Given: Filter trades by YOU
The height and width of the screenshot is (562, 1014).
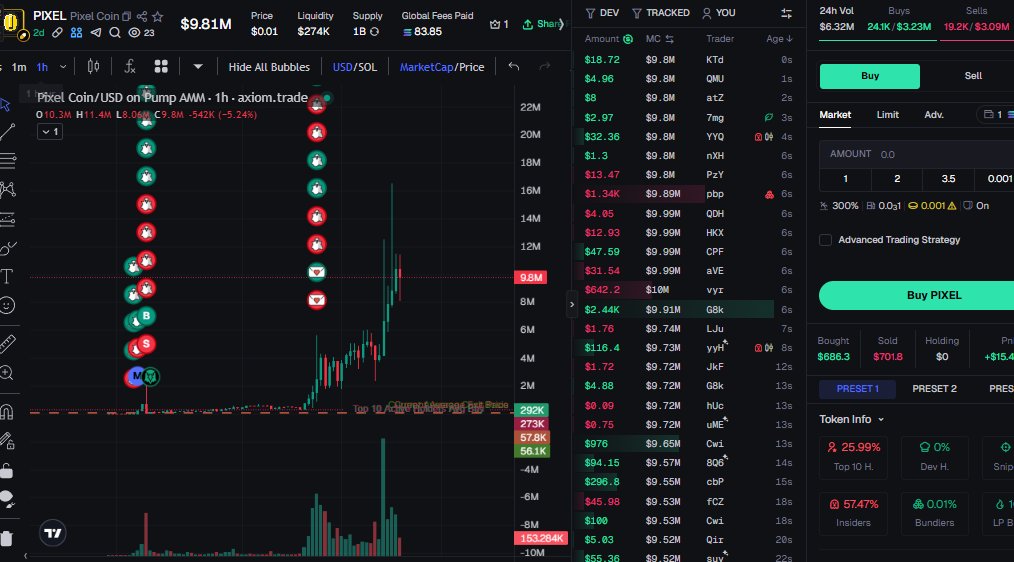Looking at the screenshot, I should click(x=718, y=13).
